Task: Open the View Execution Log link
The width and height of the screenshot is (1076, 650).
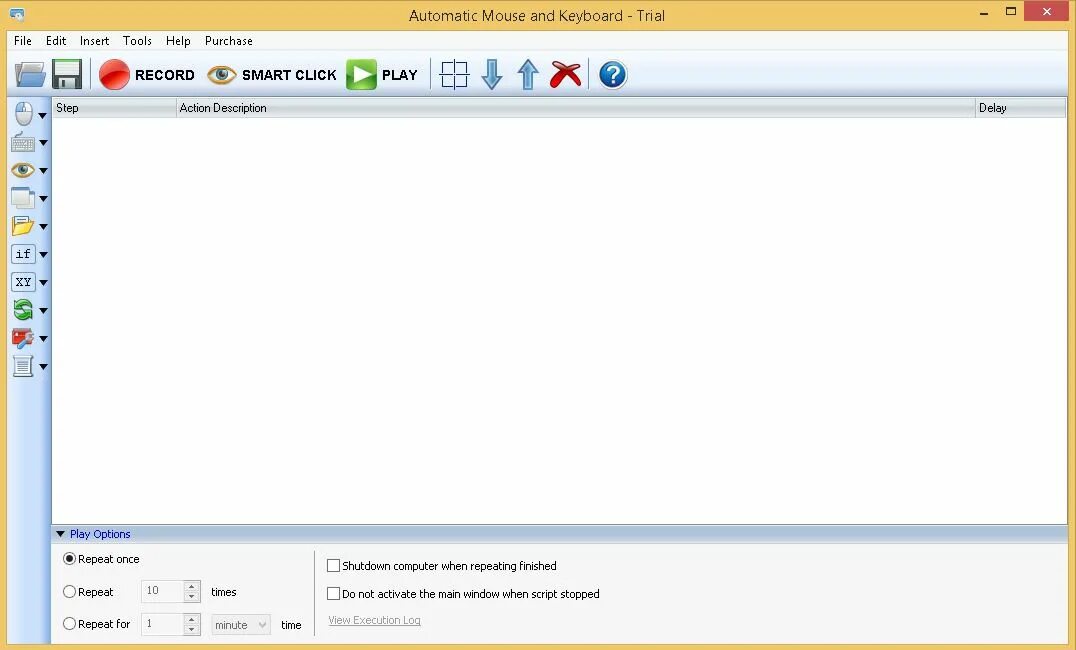Action: [x=374, y=620]
